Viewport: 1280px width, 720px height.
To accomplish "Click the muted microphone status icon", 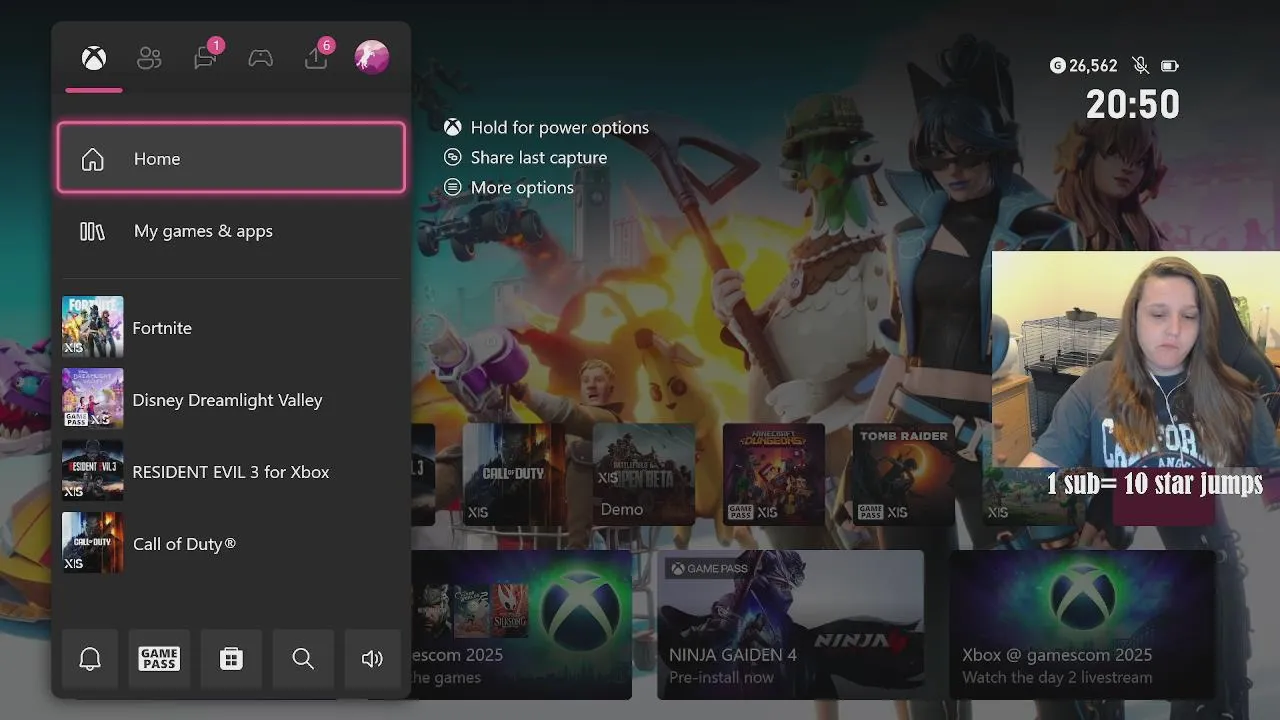I will tap(1140, 66).
